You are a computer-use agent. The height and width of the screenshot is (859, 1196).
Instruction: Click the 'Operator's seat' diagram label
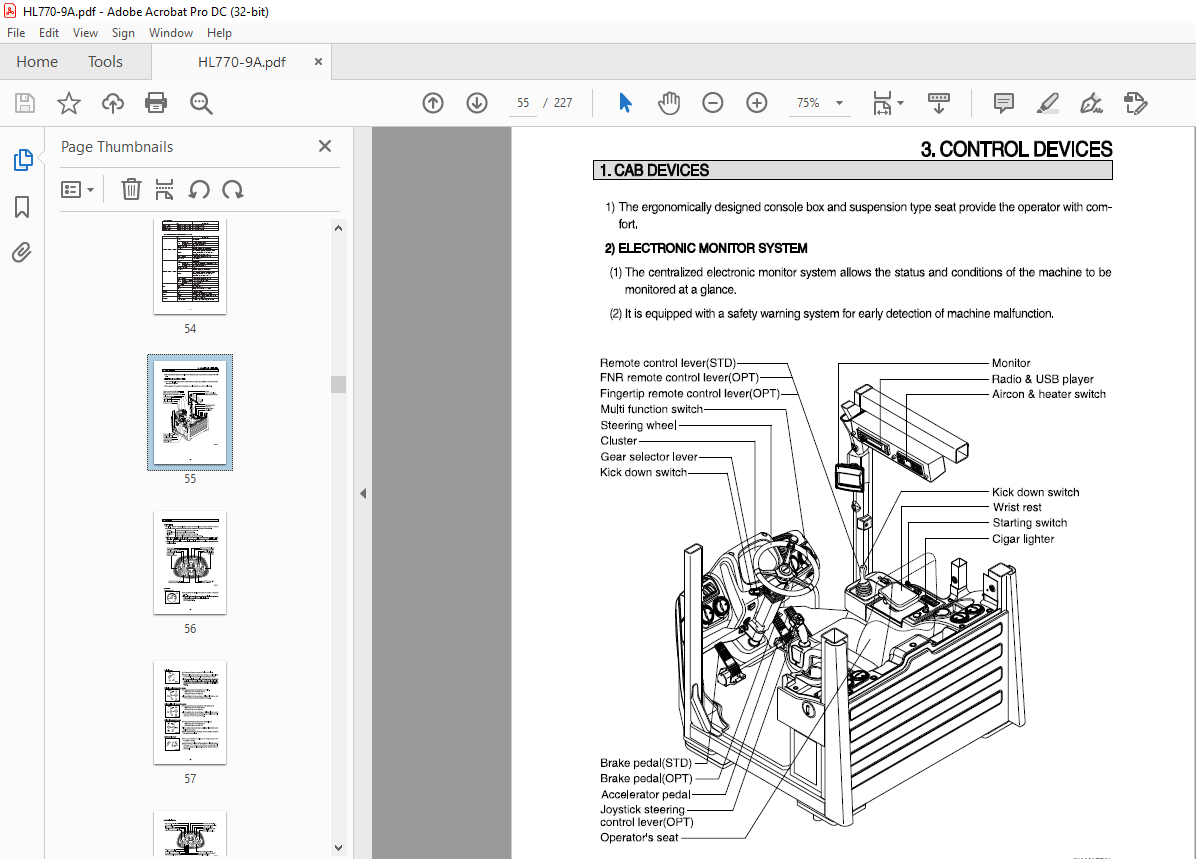pyautogui.click(x=638, y=838)
